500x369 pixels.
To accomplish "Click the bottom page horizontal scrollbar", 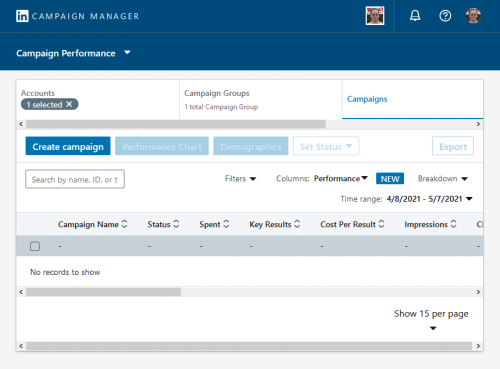I will (249, 346).
